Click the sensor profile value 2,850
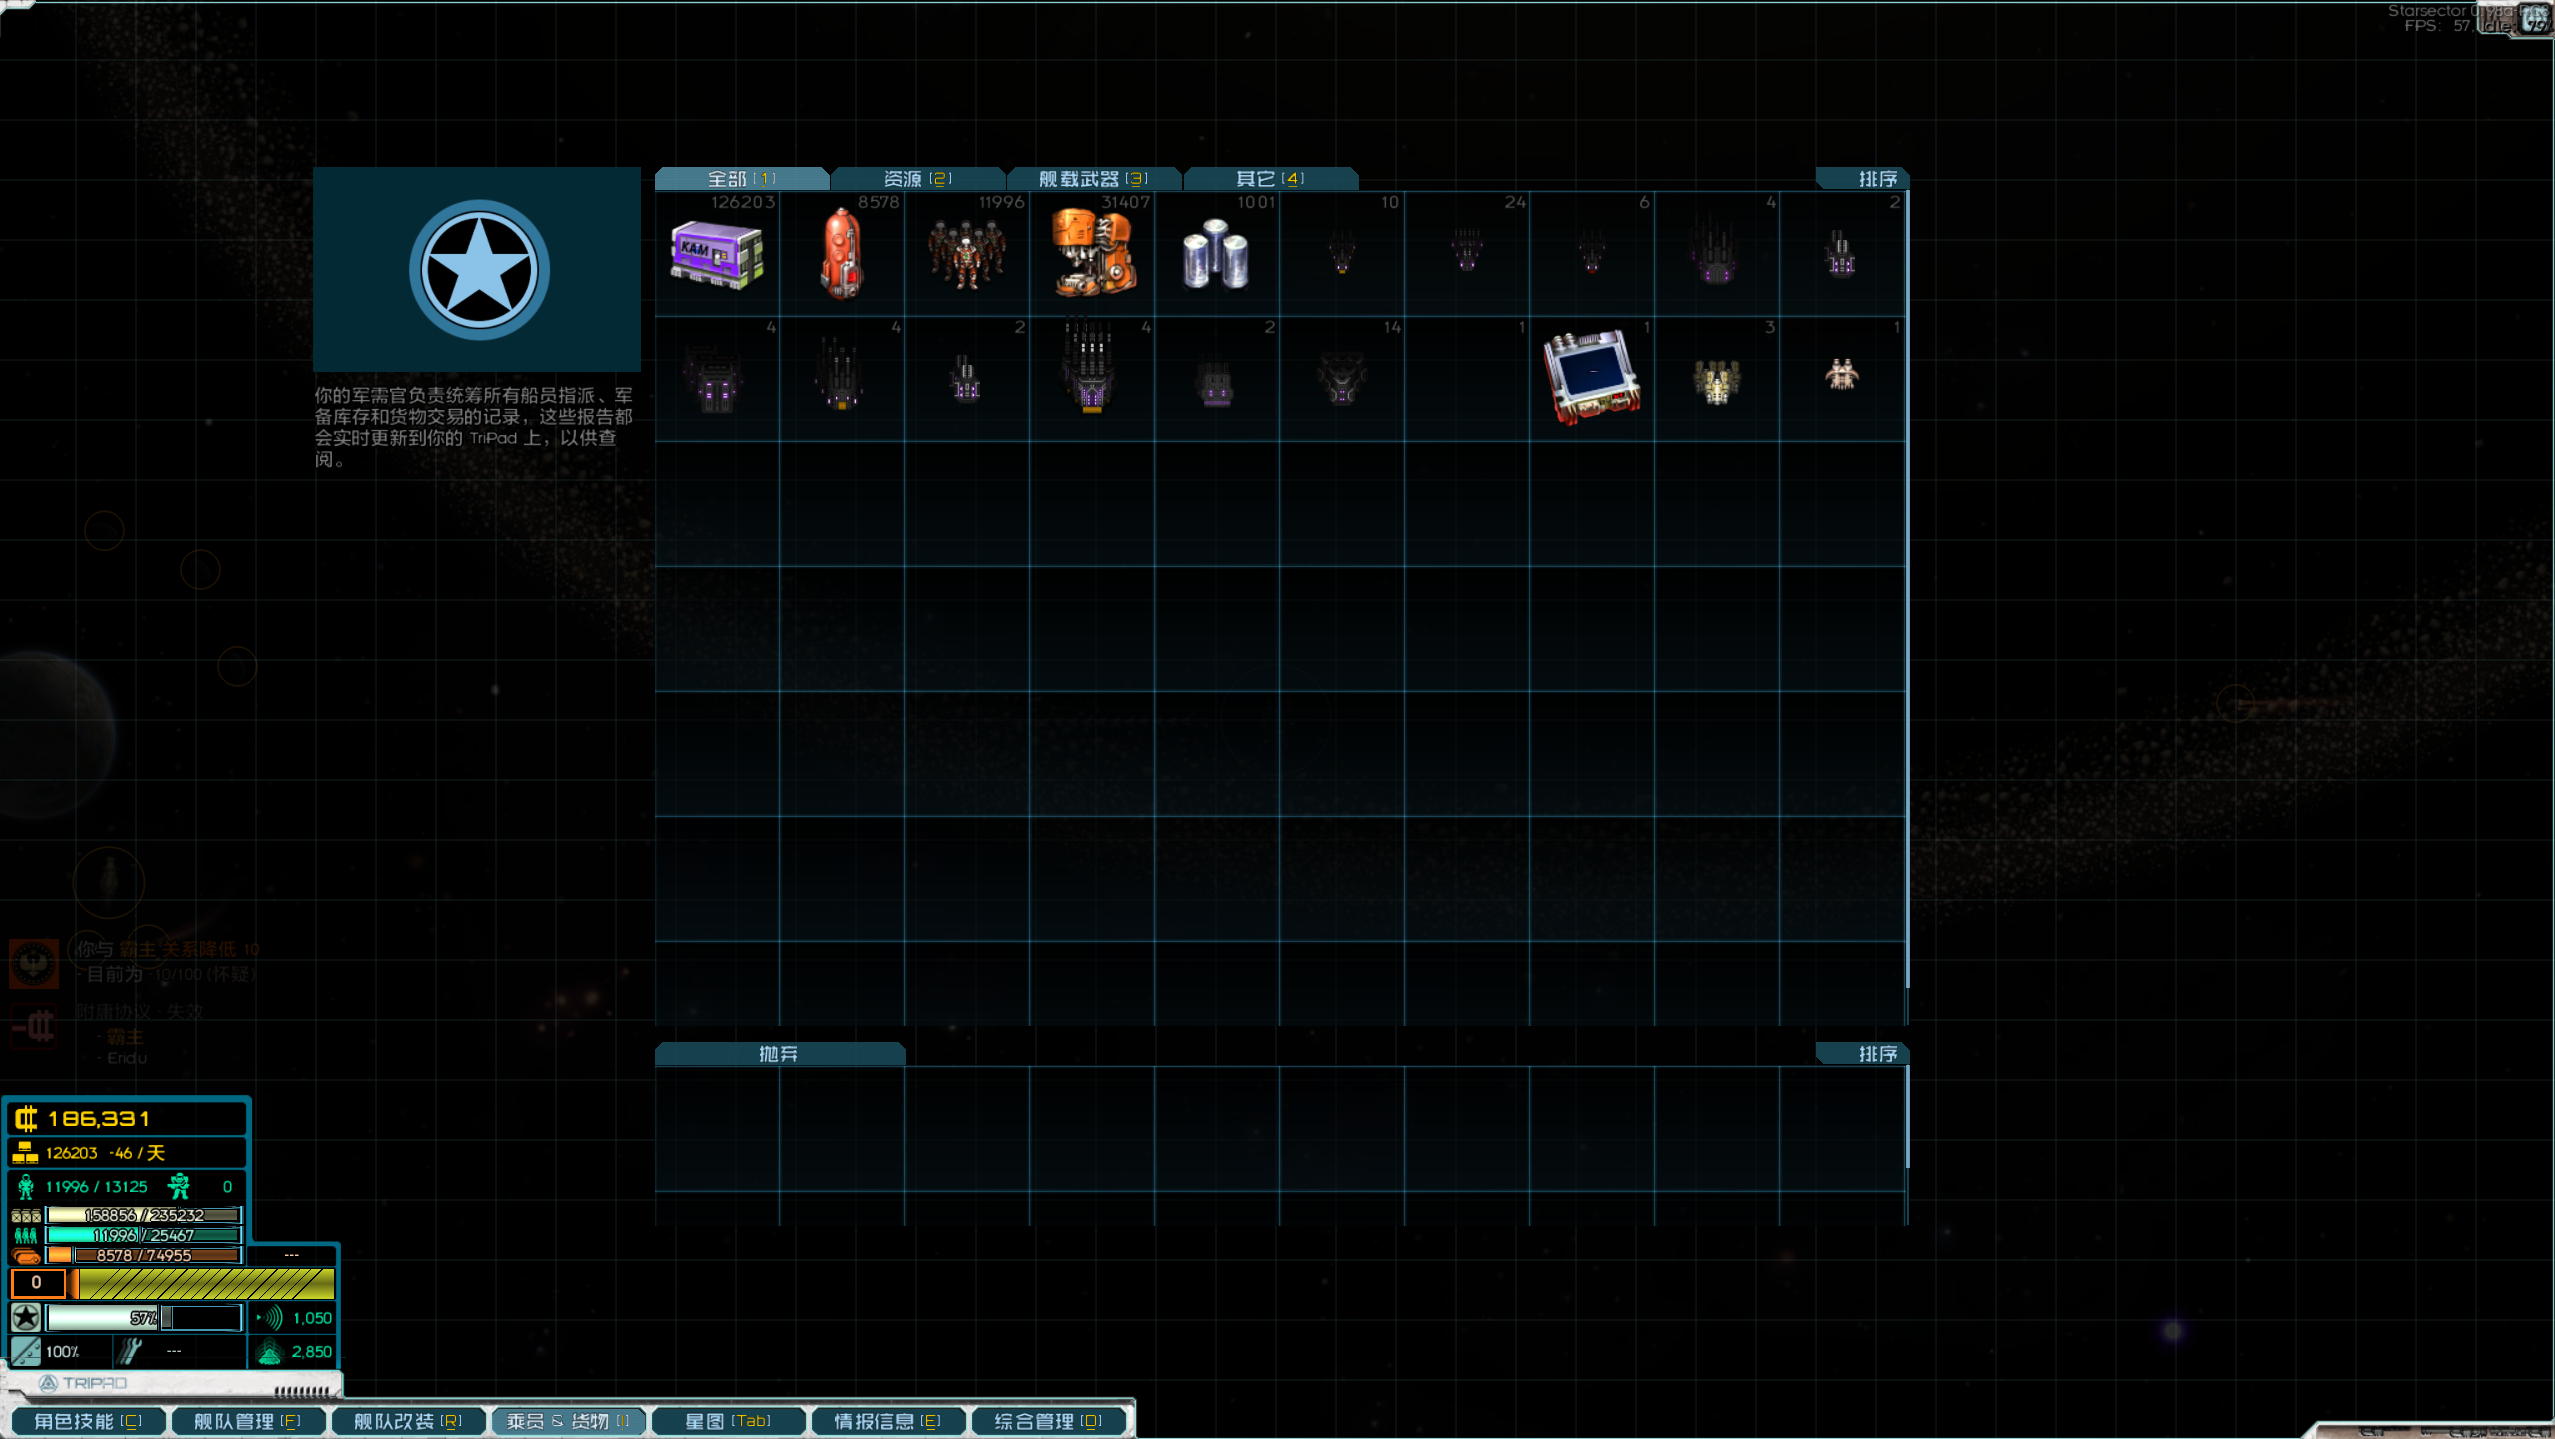Viewport: 2555px width, 1439px height. point(311,1352)
